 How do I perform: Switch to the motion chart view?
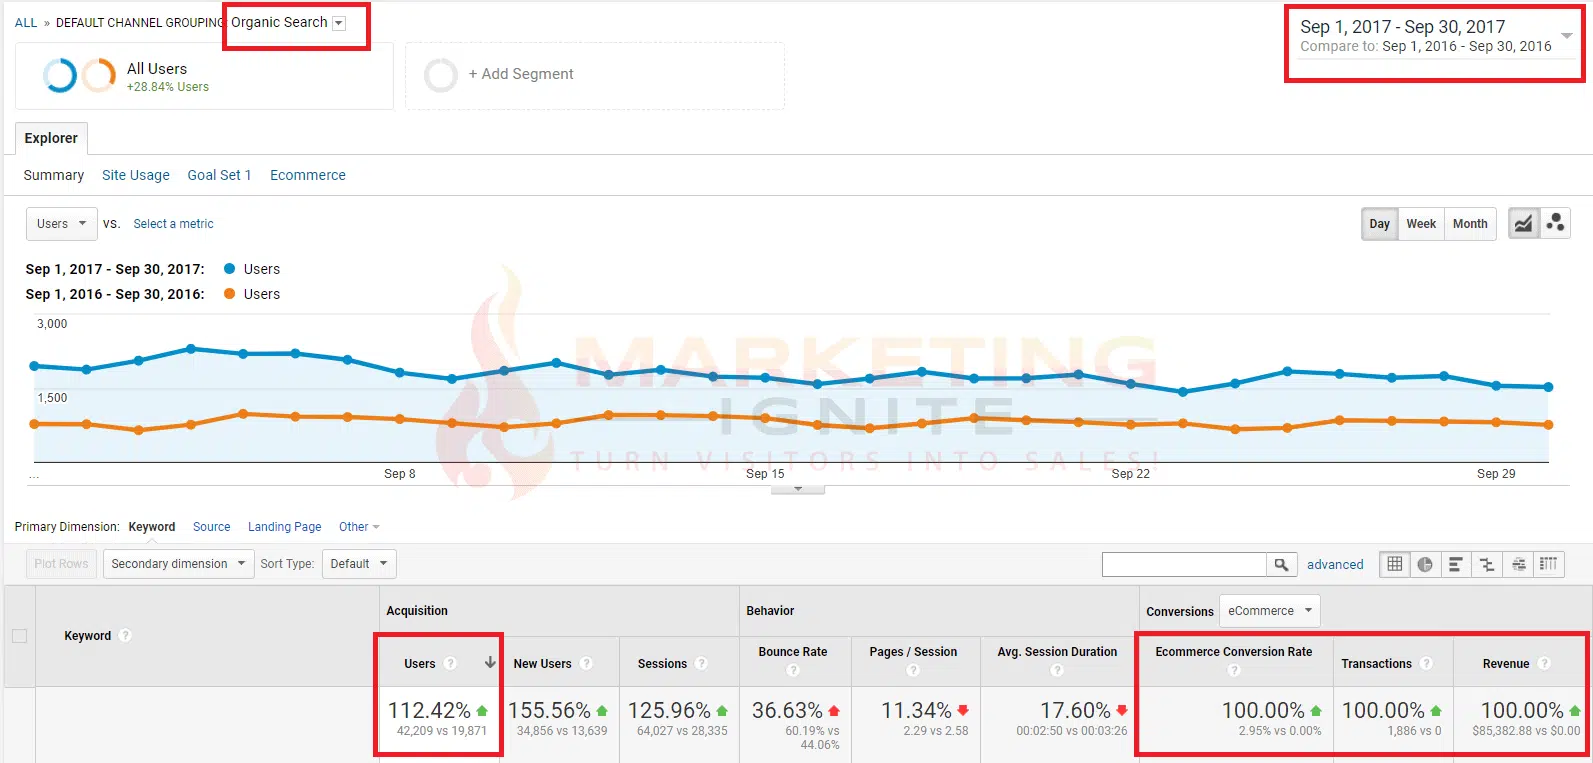(1555, 224)
